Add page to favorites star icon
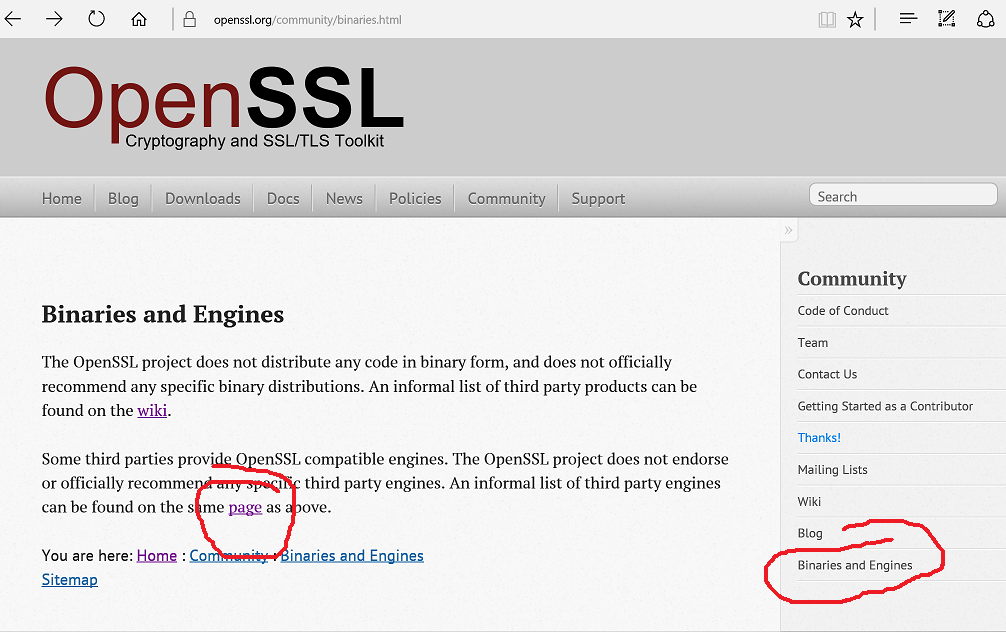 click(855, 19)
